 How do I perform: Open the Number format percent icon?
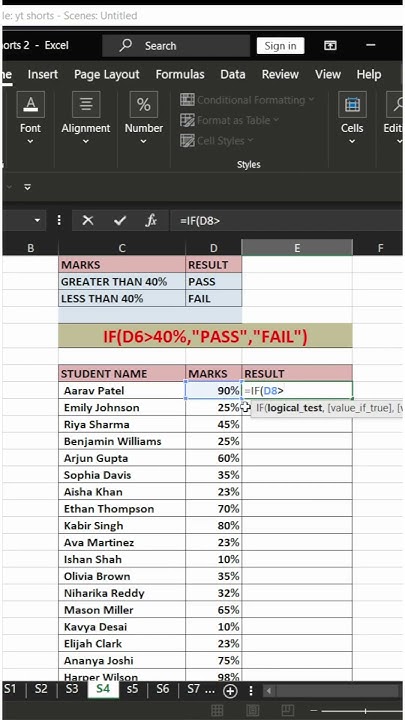[143, 104]
